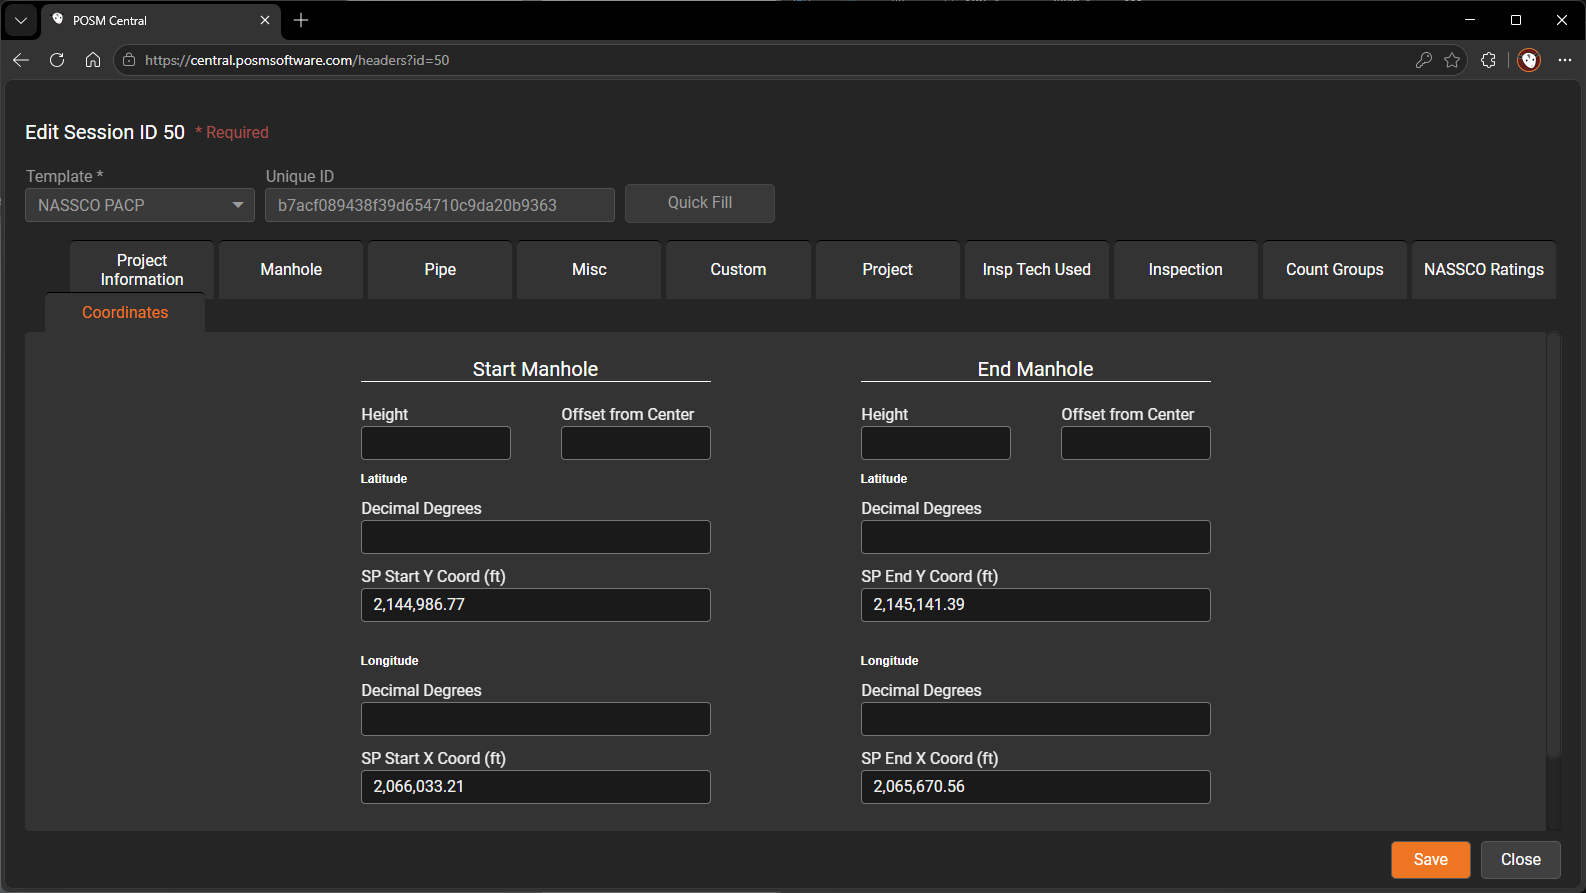Minimize the browser window

1470,20
